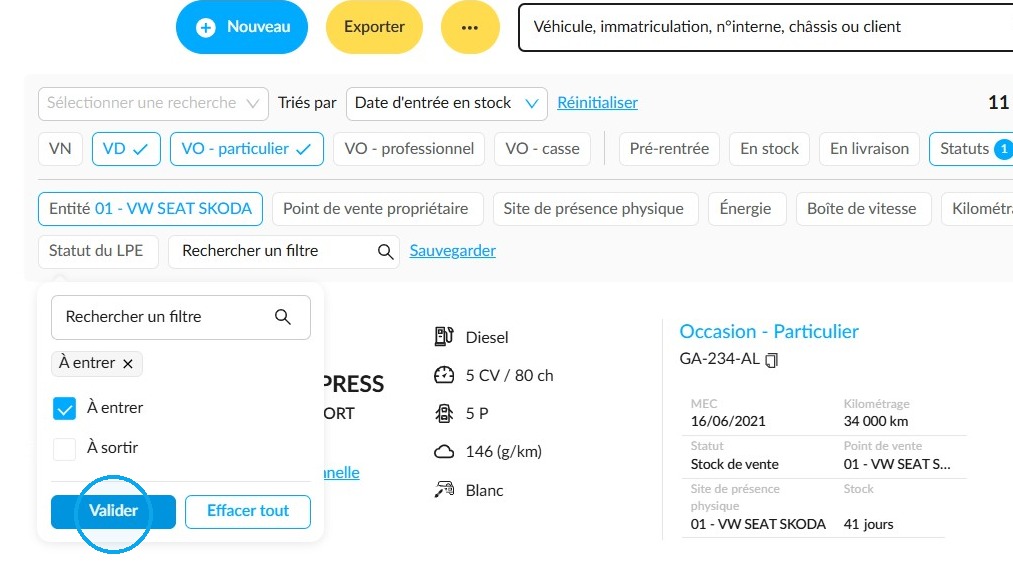1013x567 pixels.
Task: Open the Énergie filter dropdown
Action: coord(747,209)
